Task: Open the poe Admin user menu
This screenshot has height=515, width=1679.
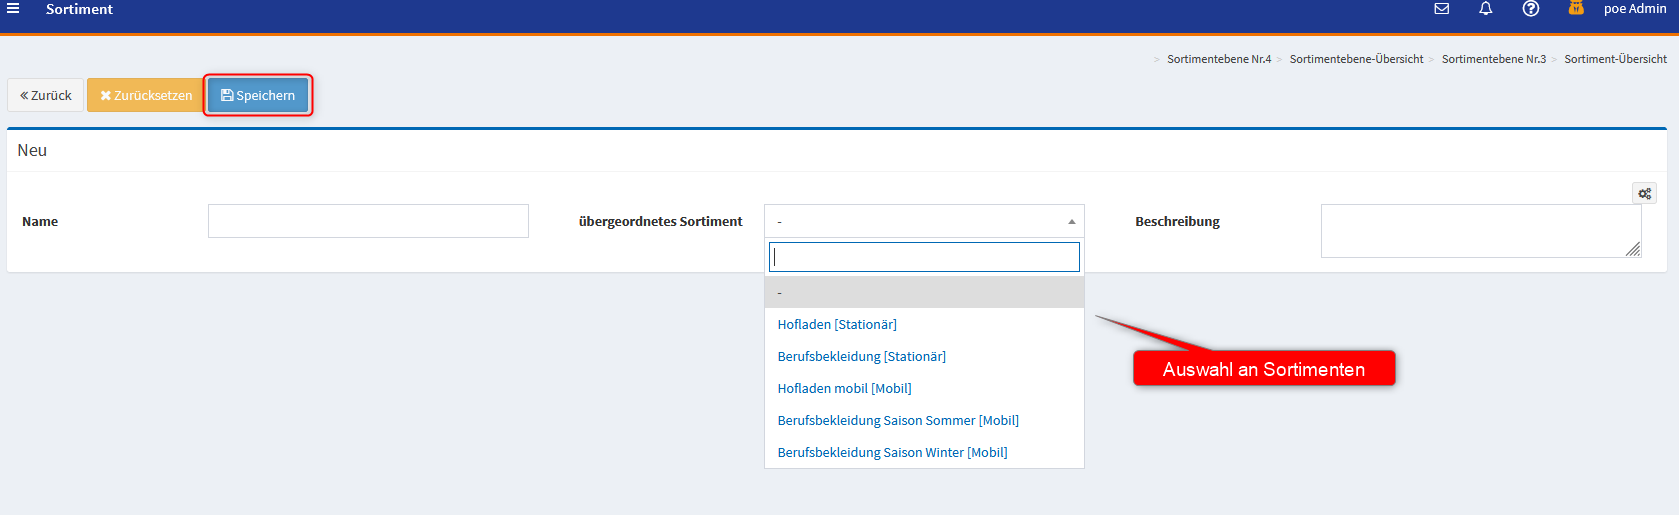Action: [x=1634, y=9]
